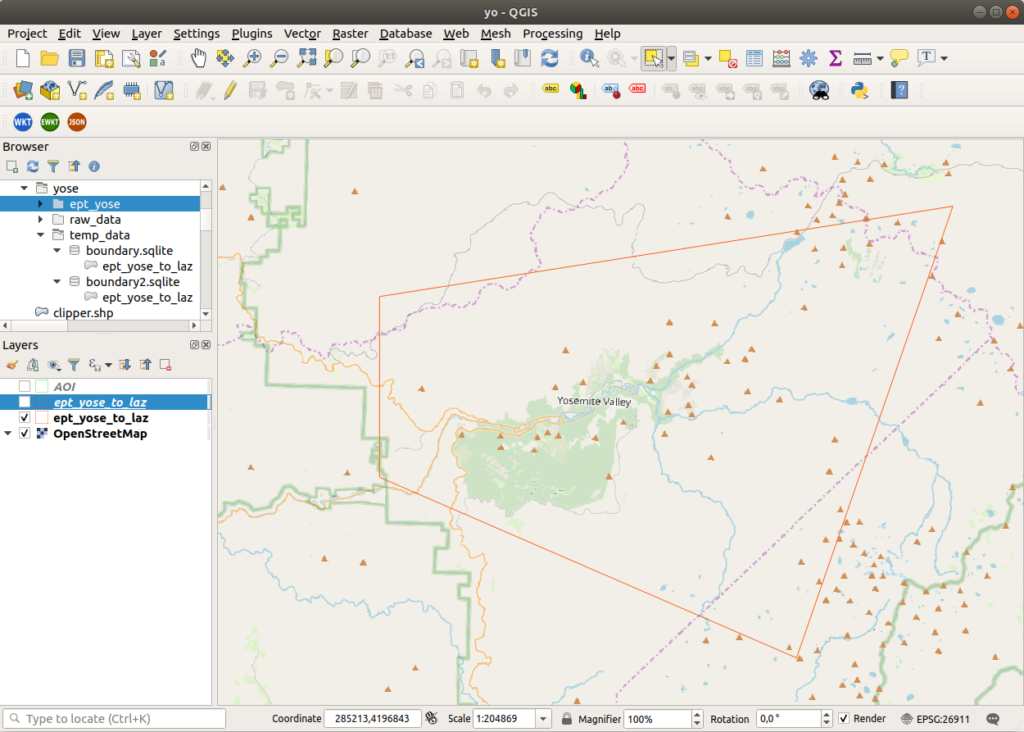1024x732 pixels.
Task: Toggle visibility of AOI layer
Action: 24,386
